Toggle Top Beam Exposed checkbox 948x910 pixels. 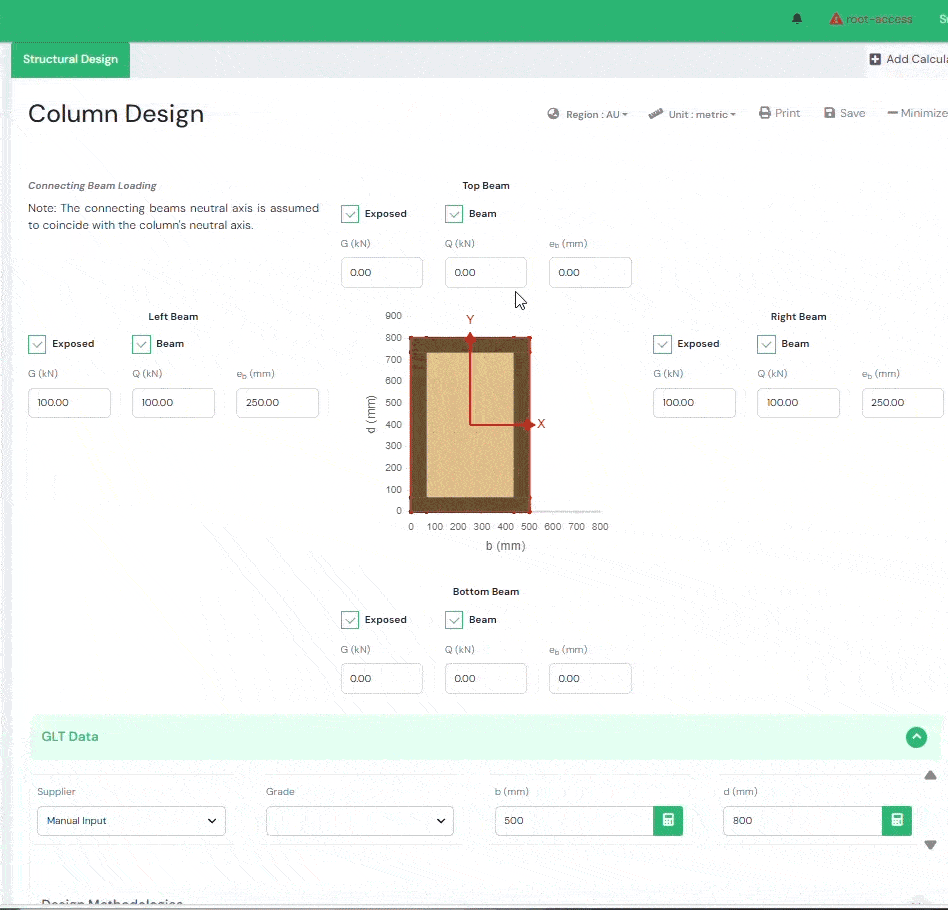point(350,214)
